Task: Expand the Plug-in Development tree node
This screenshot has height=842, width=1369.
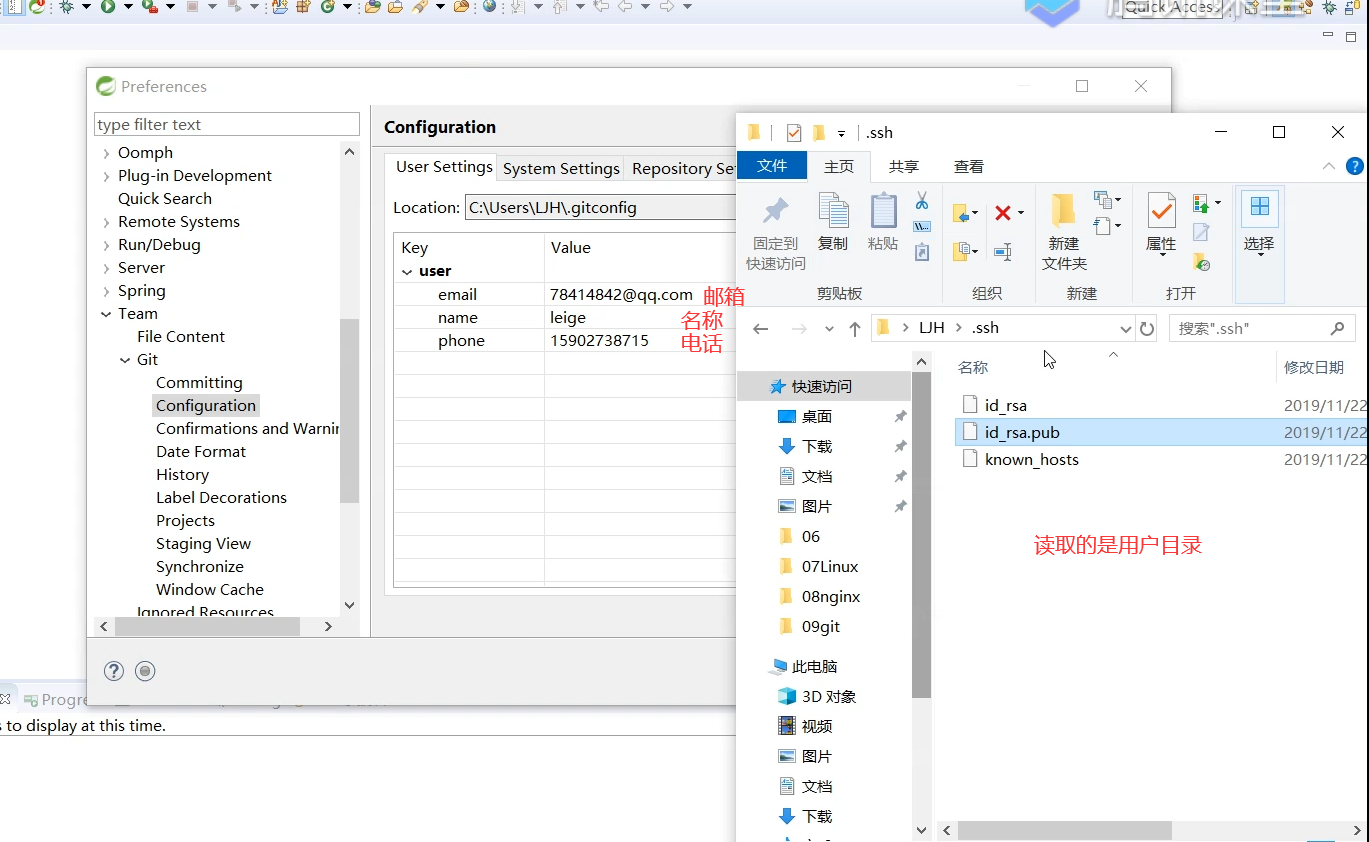Action: click(107, 176)
